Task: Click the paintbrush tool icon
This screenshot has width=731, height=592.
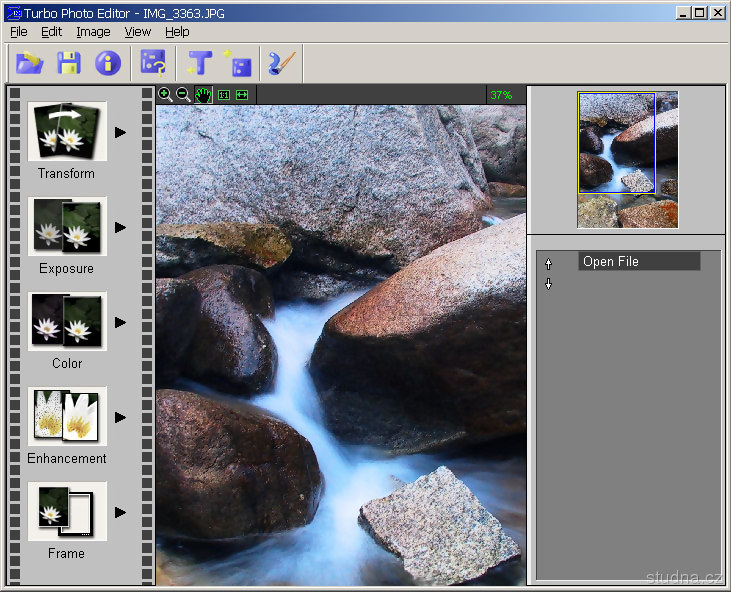Action: coord(281,64)
